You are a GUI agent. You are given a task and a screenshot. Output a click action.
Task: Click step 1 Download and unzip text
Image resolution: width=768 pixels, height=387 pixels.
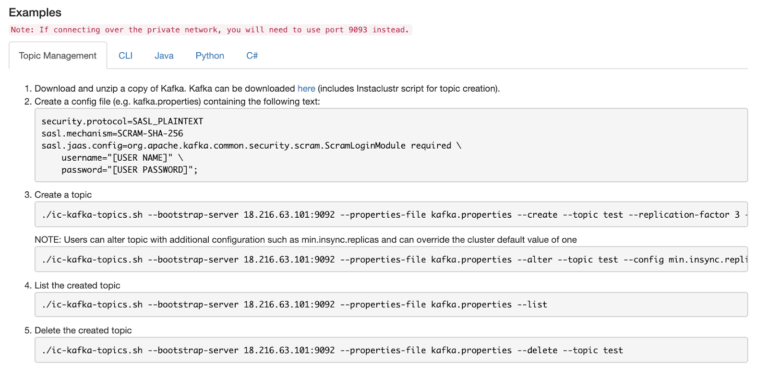(x=267, y=89)
